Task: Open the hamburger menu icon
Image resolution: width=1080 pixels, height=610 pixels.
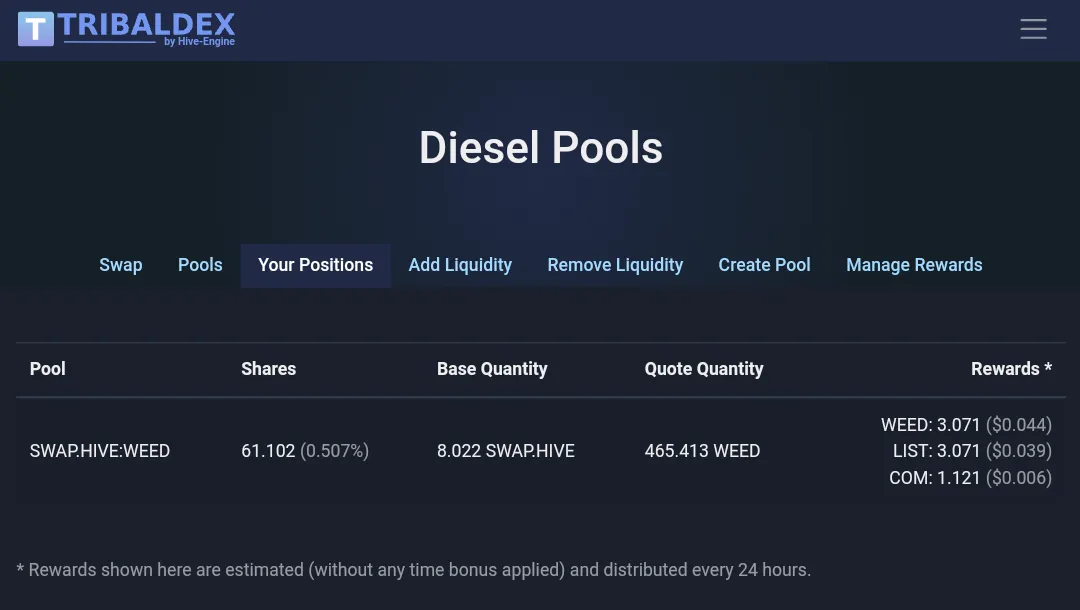Action: (1033, 29)
